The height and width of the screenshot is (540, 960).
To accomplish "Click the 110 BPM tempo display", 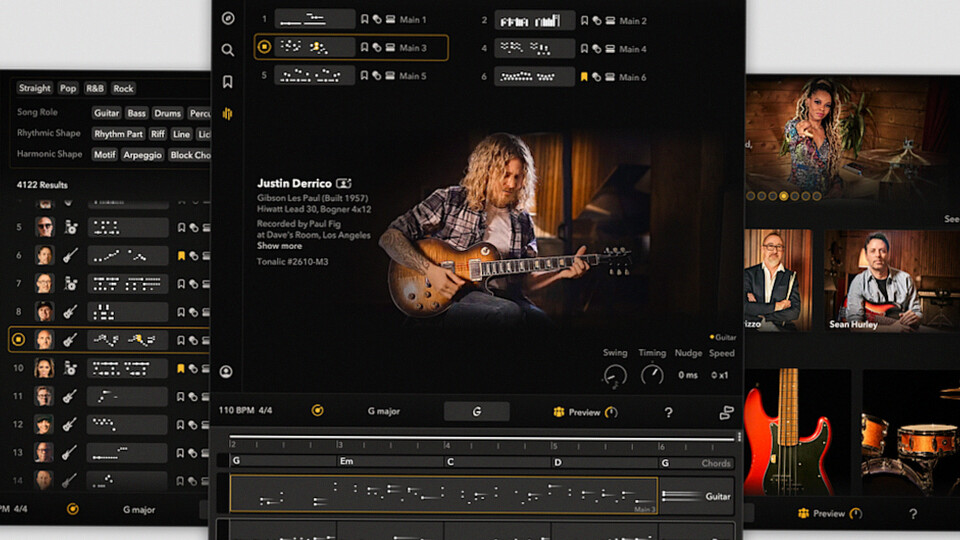I will coord(236,410).
